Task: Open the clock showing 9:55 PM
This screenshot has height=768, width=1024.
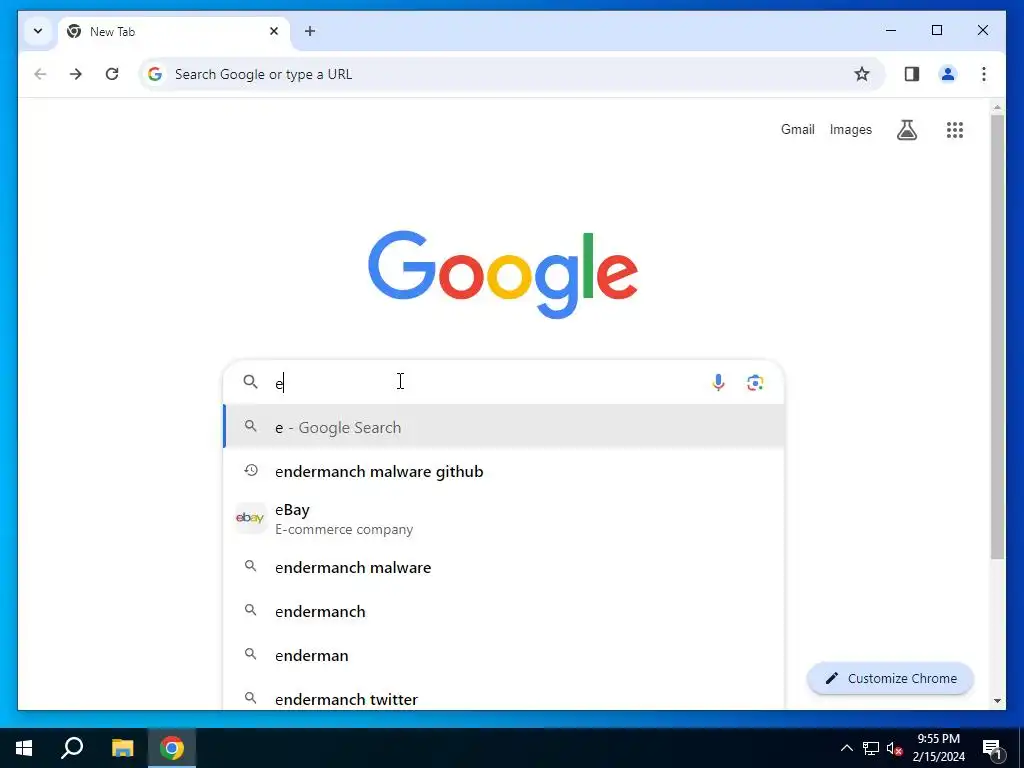Action: (938, 748)
